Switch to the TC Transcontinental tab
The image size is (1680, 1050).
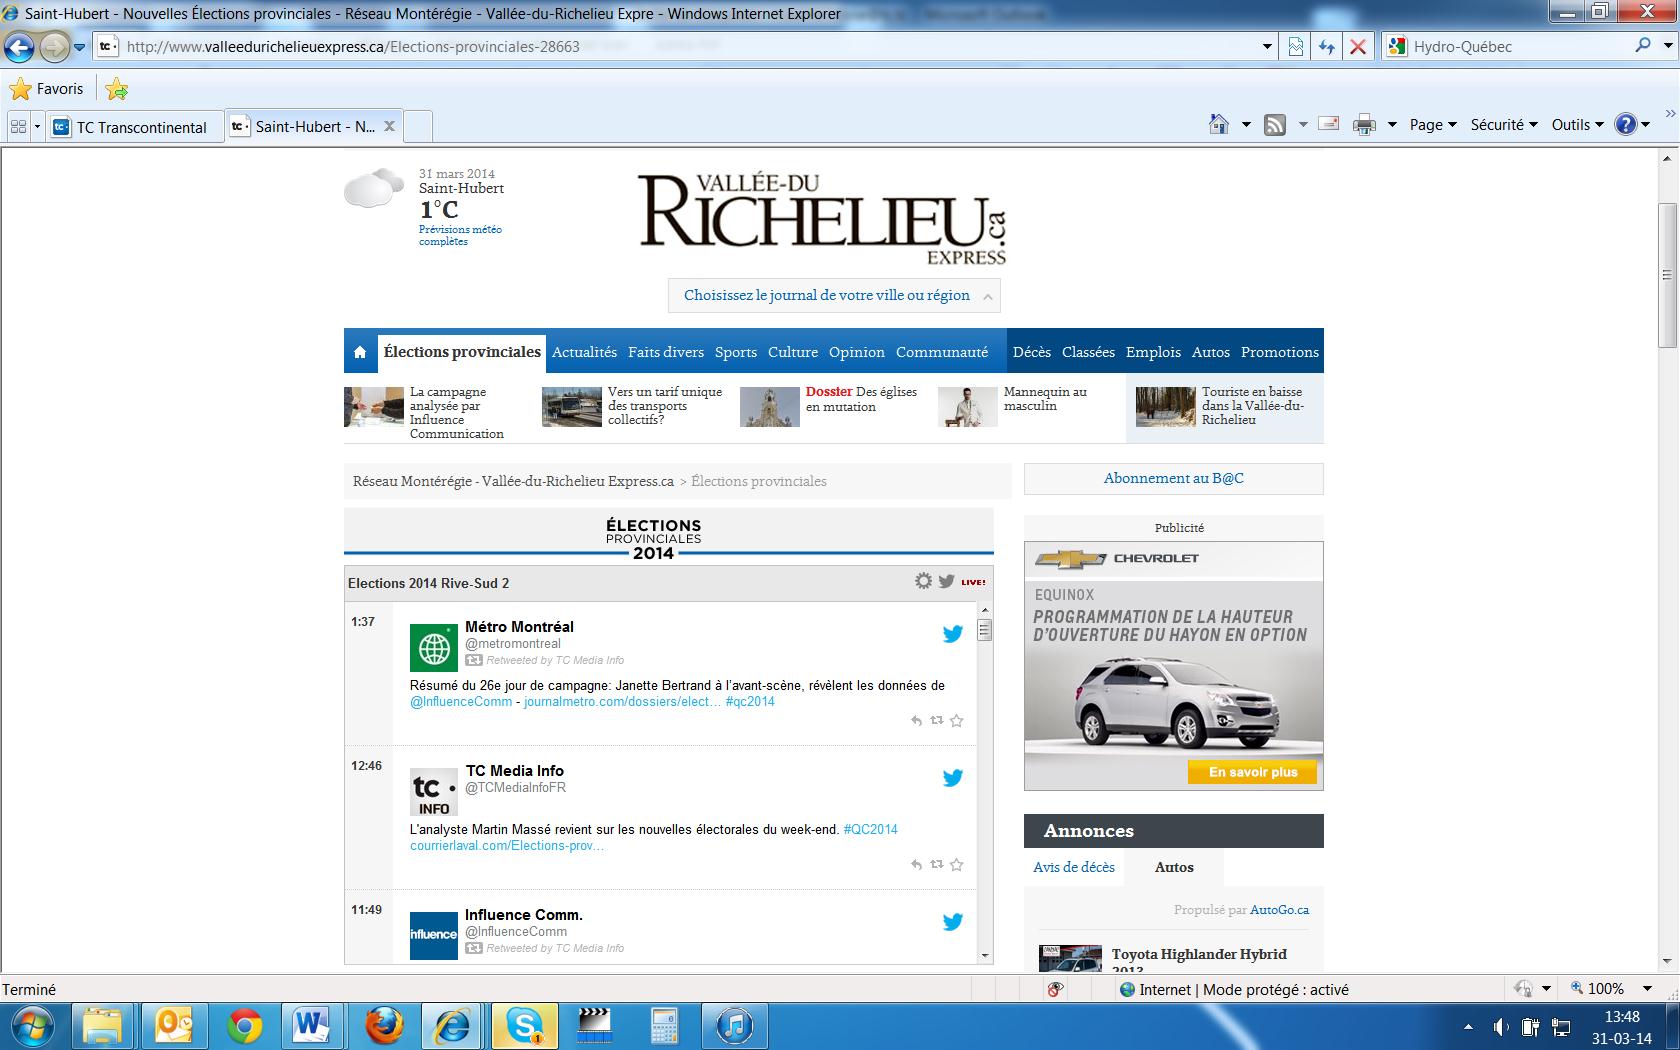point(135,127)
